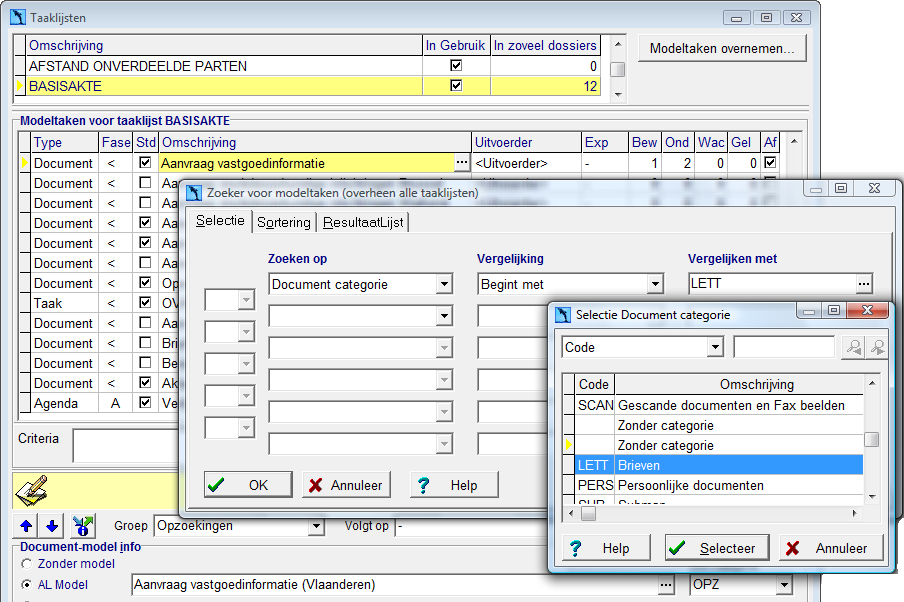The width and height of the screenshot is (904, 602).
Task: Select the SCAN Gescande documenten row
Action: (x=719, y=405)
